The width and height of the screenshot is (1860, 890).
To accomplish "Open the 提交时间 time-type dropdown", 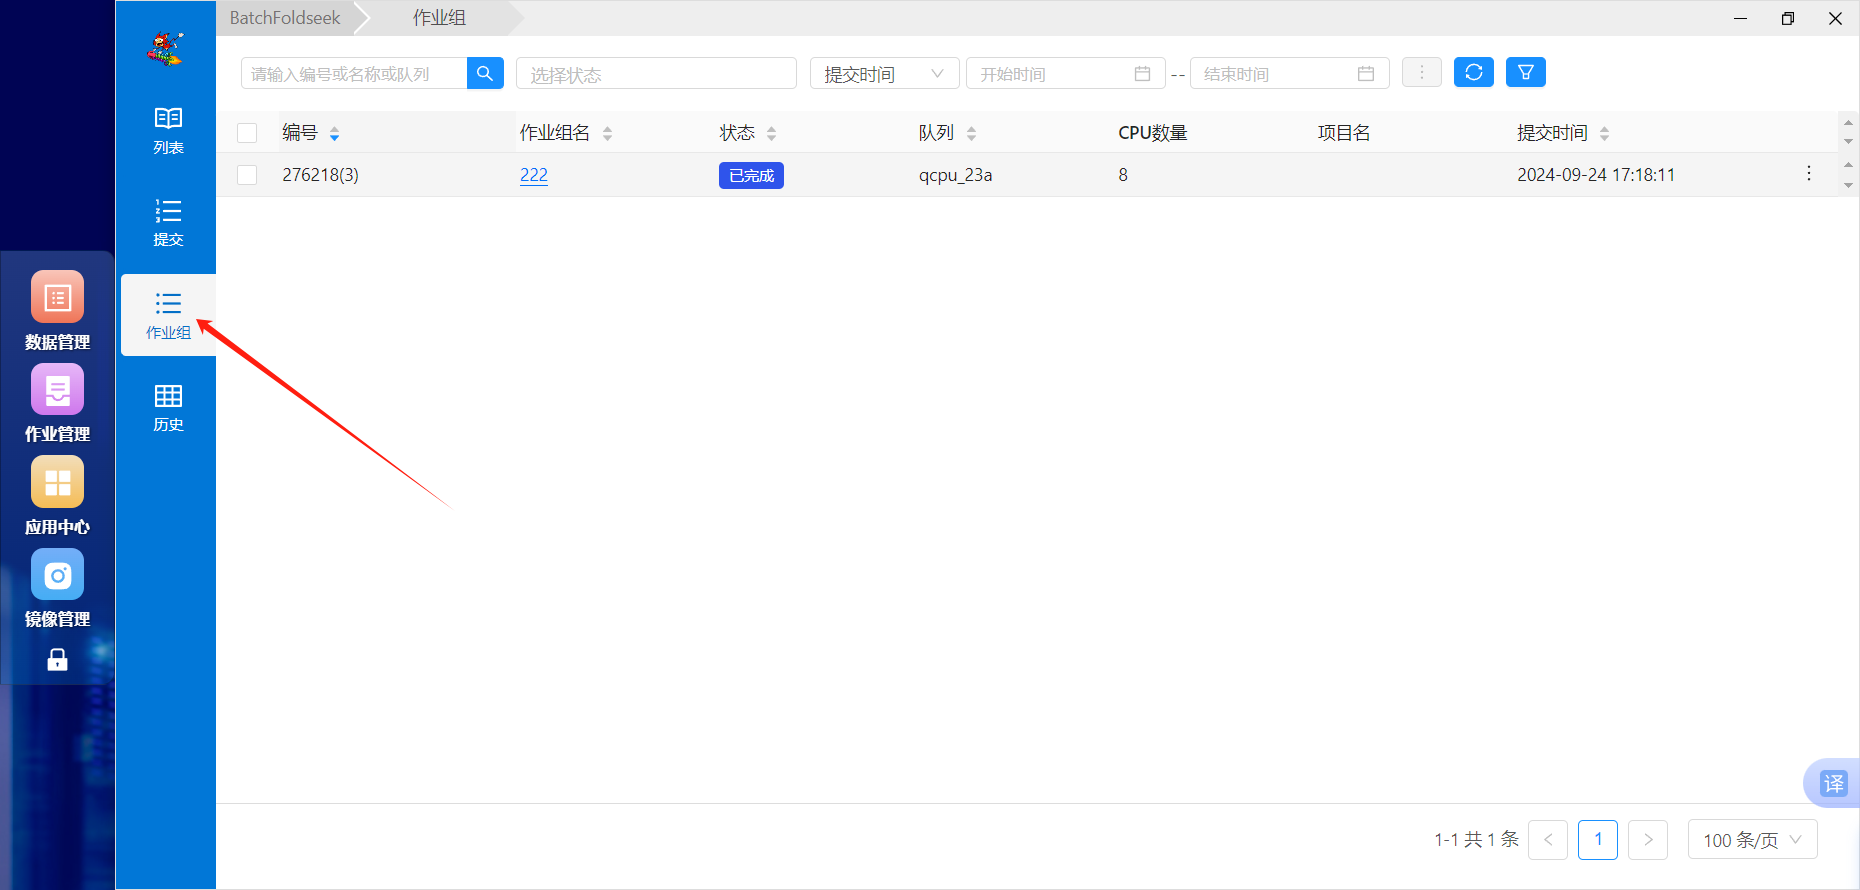I will [x=884, y=73].
